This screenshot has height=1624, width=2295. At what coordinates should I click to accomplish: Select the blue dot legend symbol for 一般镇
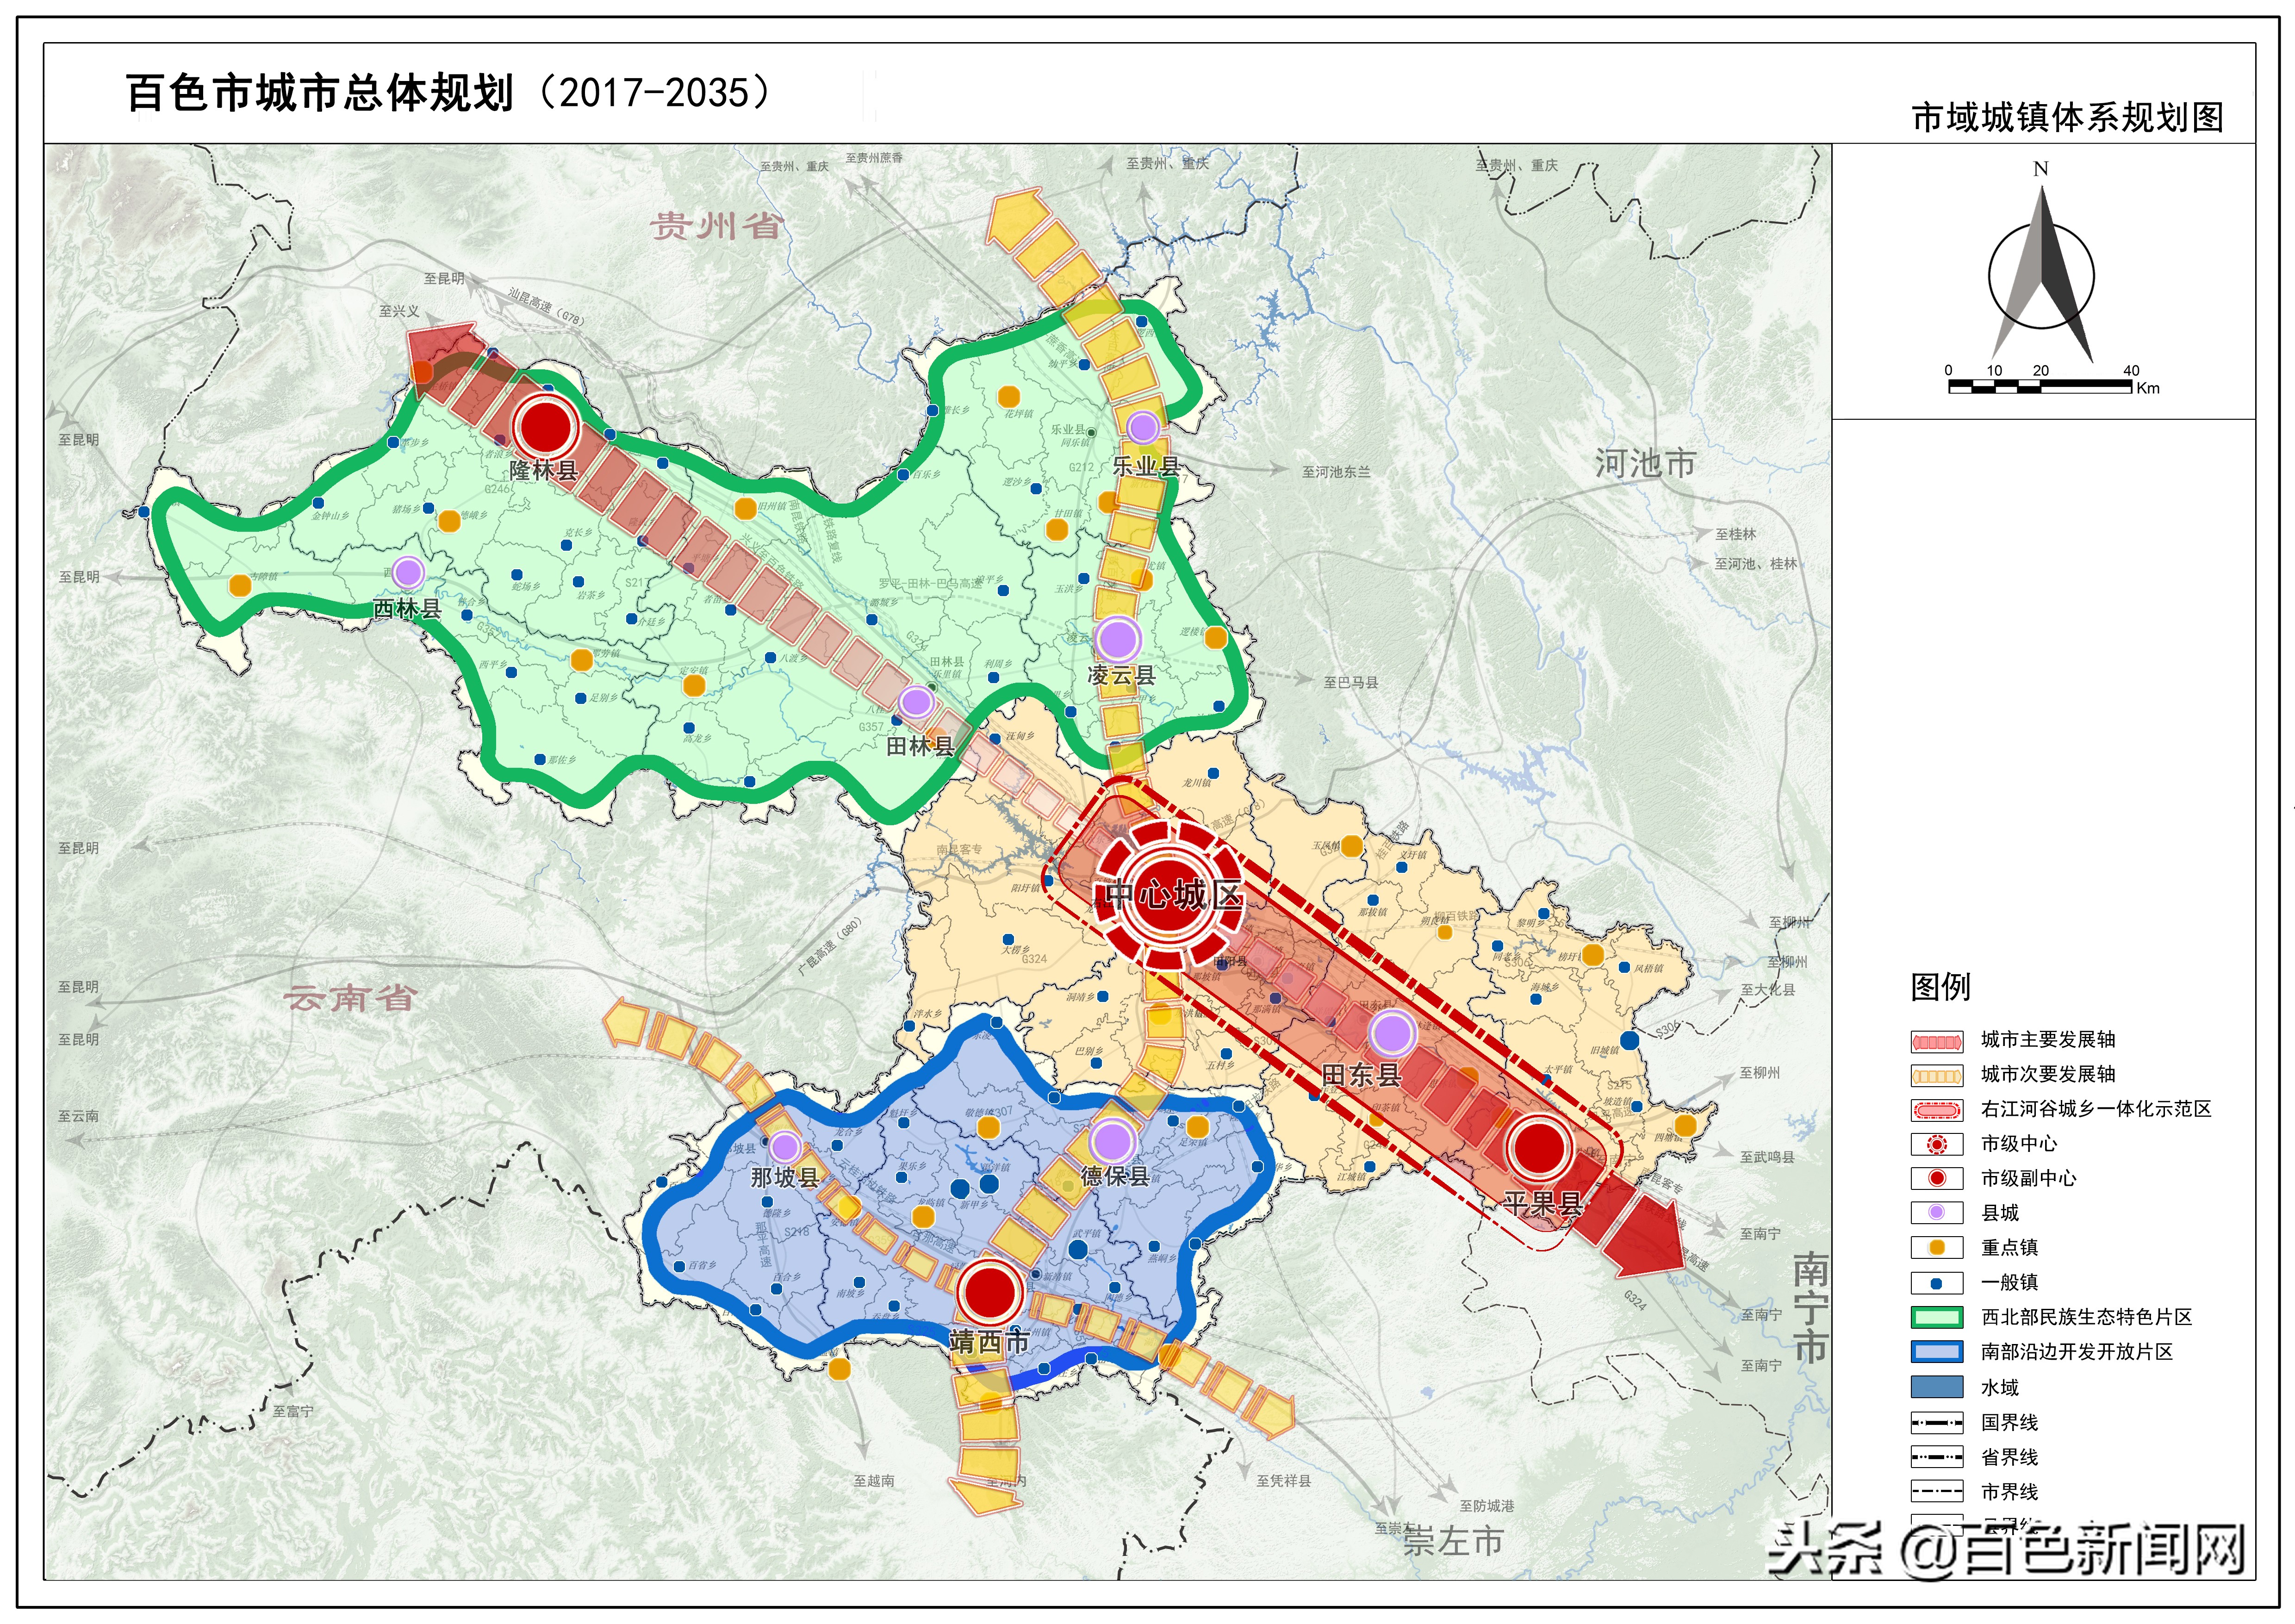[x=1937, y=1283]
